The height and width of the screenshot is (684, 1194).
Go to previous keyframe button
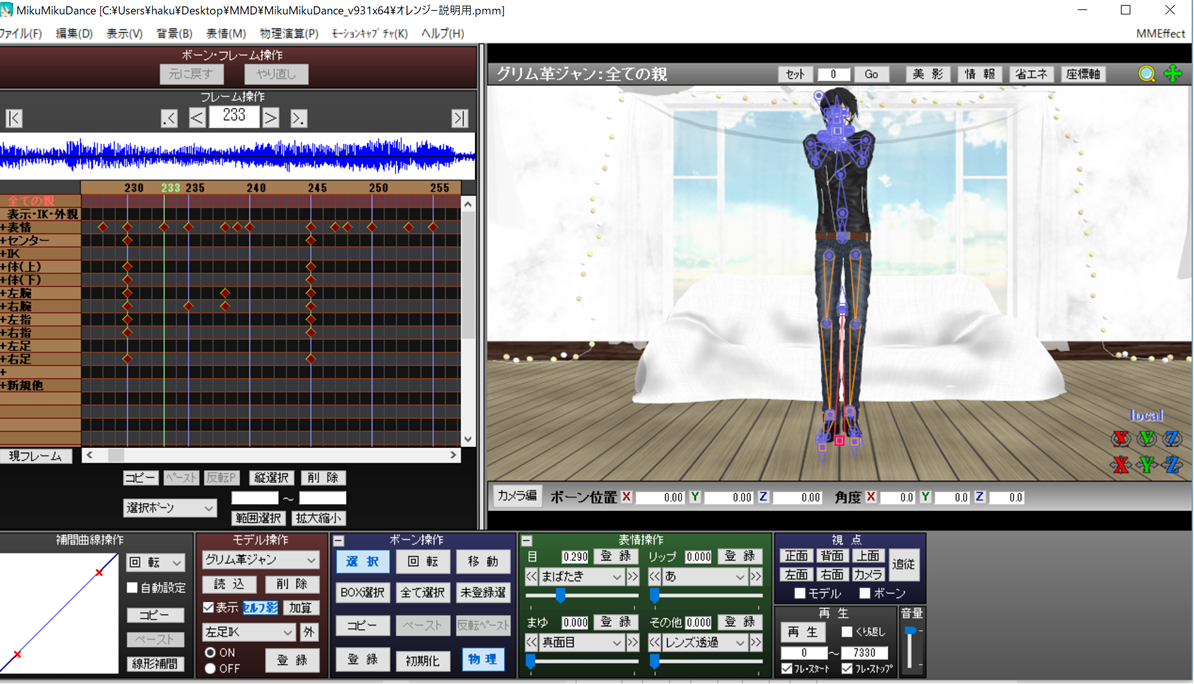(169, 118)
